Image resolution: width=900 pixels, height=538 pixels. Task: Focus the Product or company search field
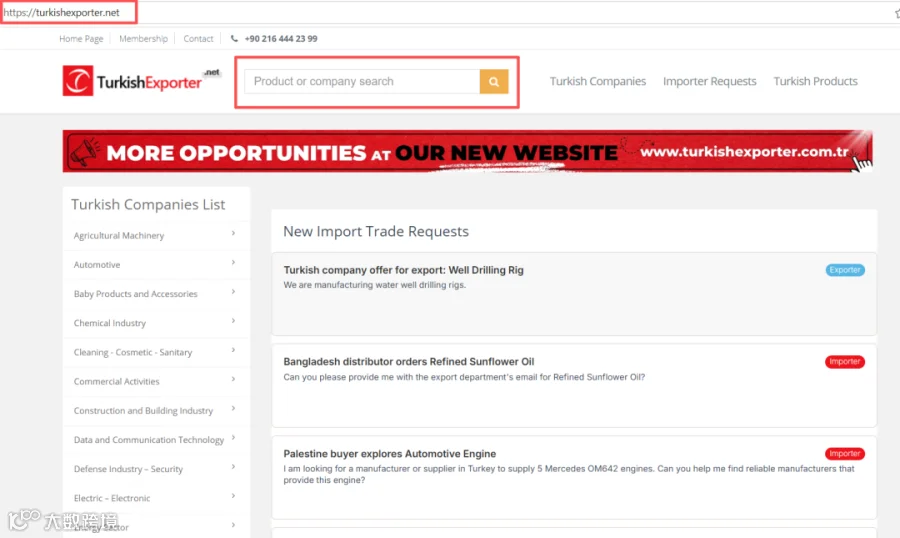coord(362,82)
